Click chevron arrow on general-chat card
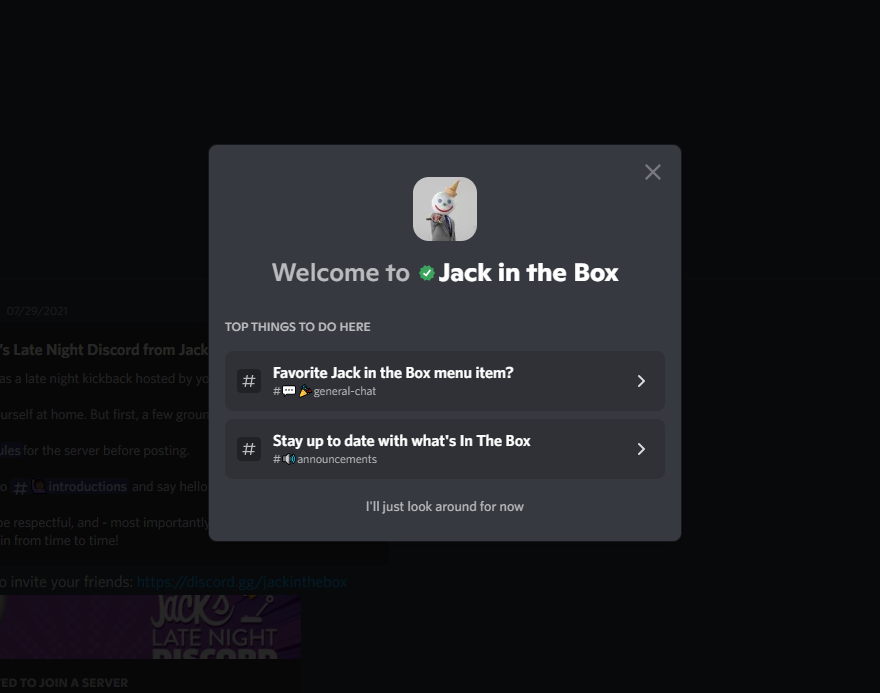 tap(641, 381)
